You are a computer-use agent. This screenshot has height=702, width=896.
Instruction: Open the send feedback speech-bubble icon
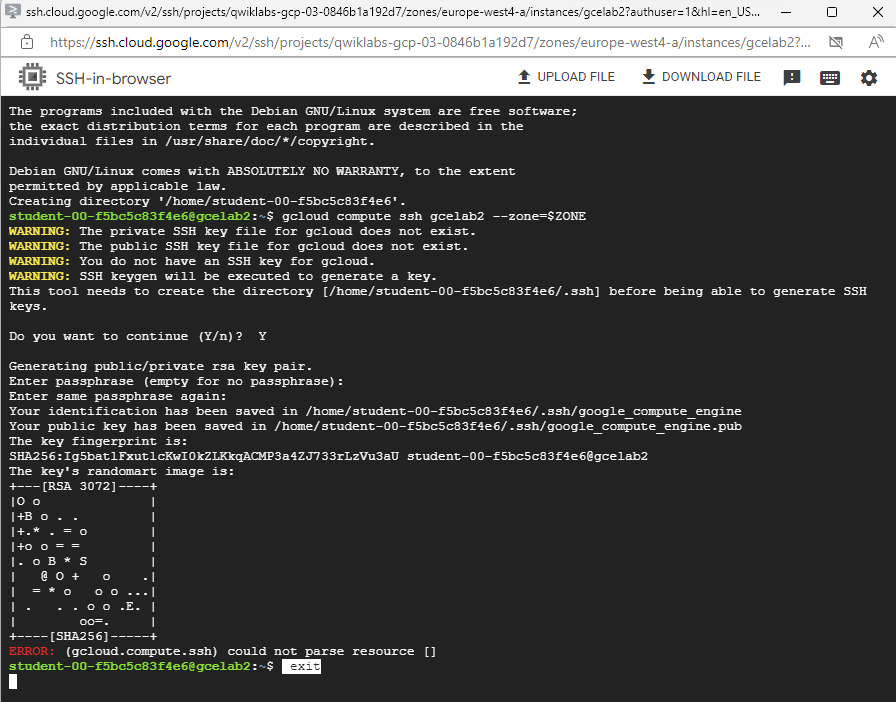click(x=791, y=78)
